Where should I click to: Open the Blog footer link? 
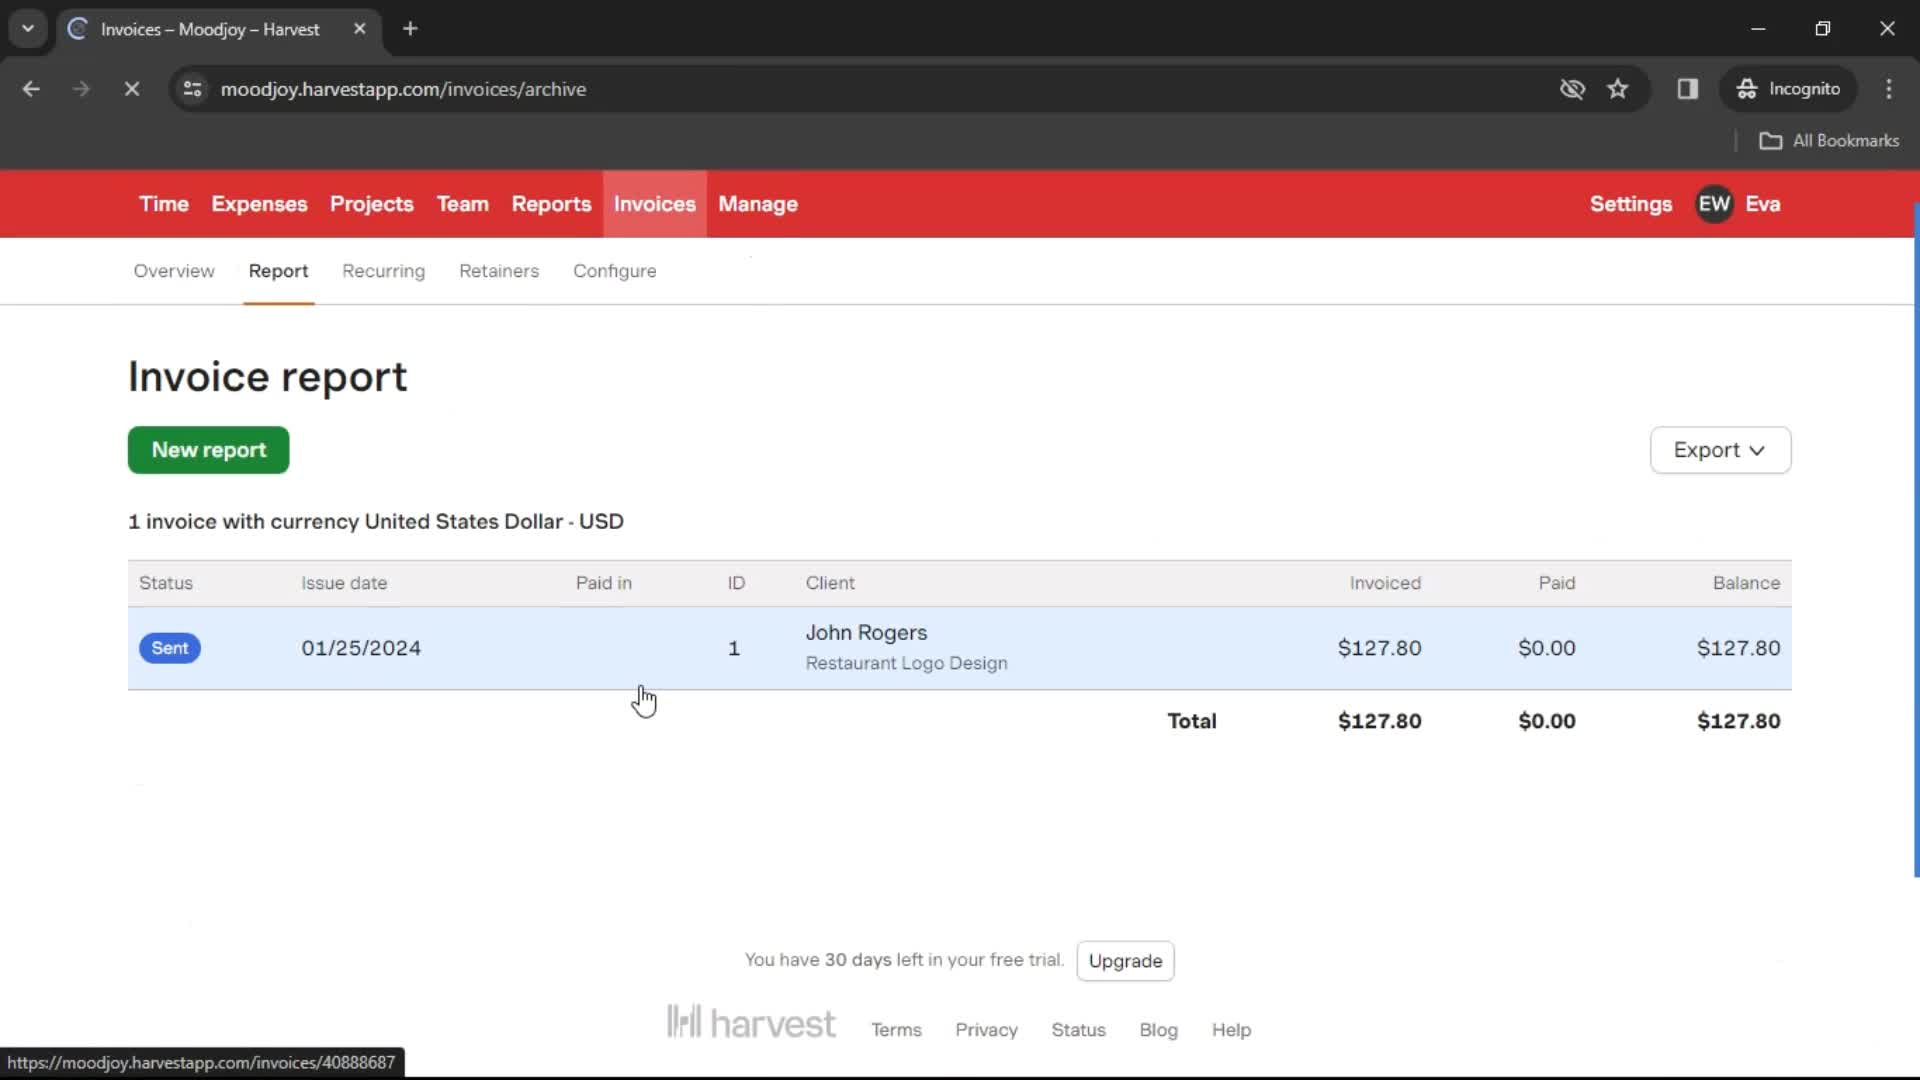[x=1158, y=1030]
